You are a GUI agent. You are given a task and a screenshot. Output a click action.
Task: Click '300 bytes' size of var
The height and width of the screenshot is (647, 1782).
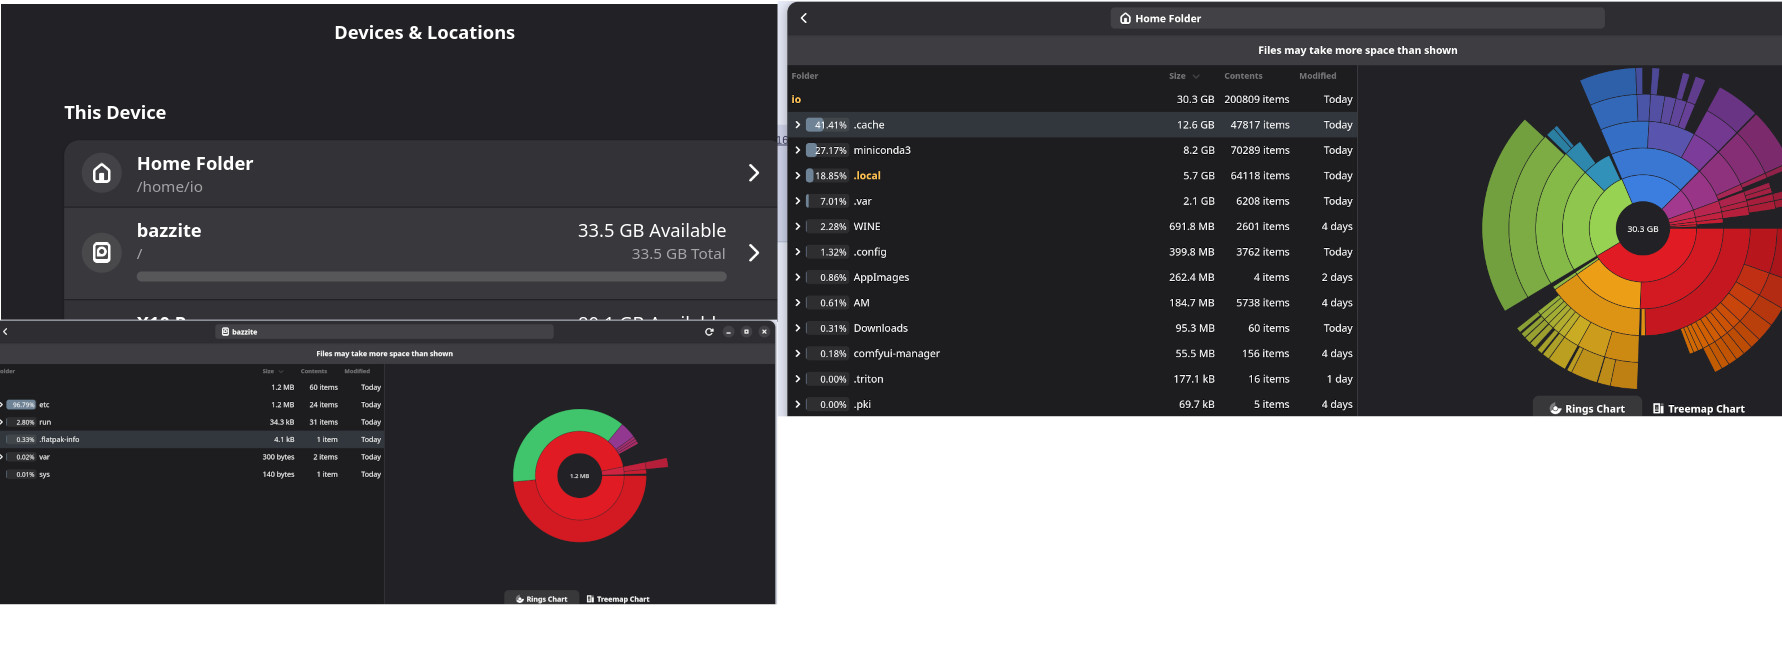coord(278,457)
